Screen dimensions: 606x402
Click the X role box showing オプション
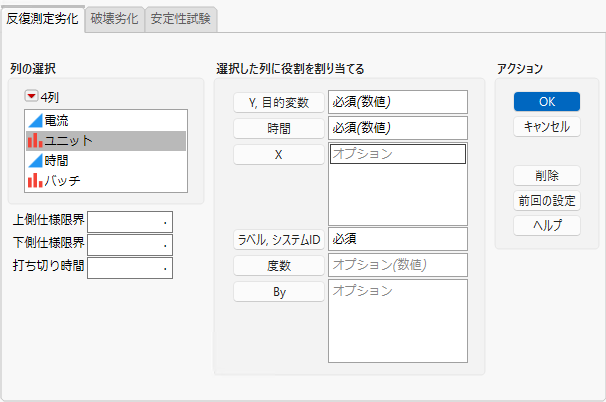point(398,184)
